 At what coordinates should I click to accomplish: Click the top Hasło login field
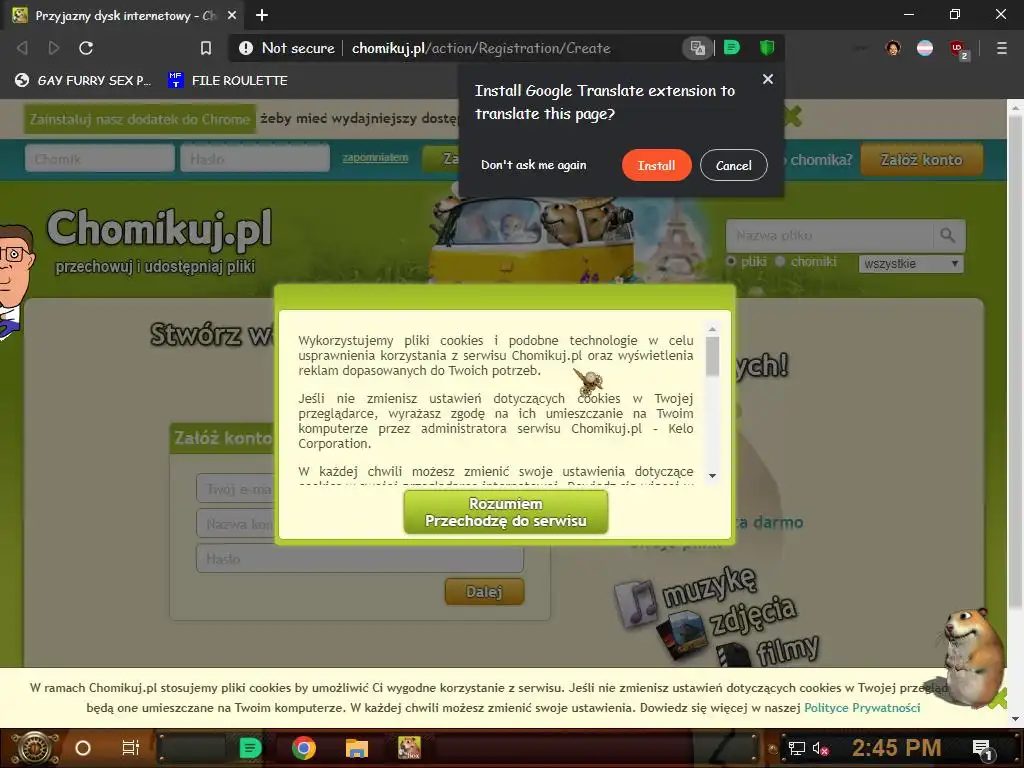click(255, 159)
